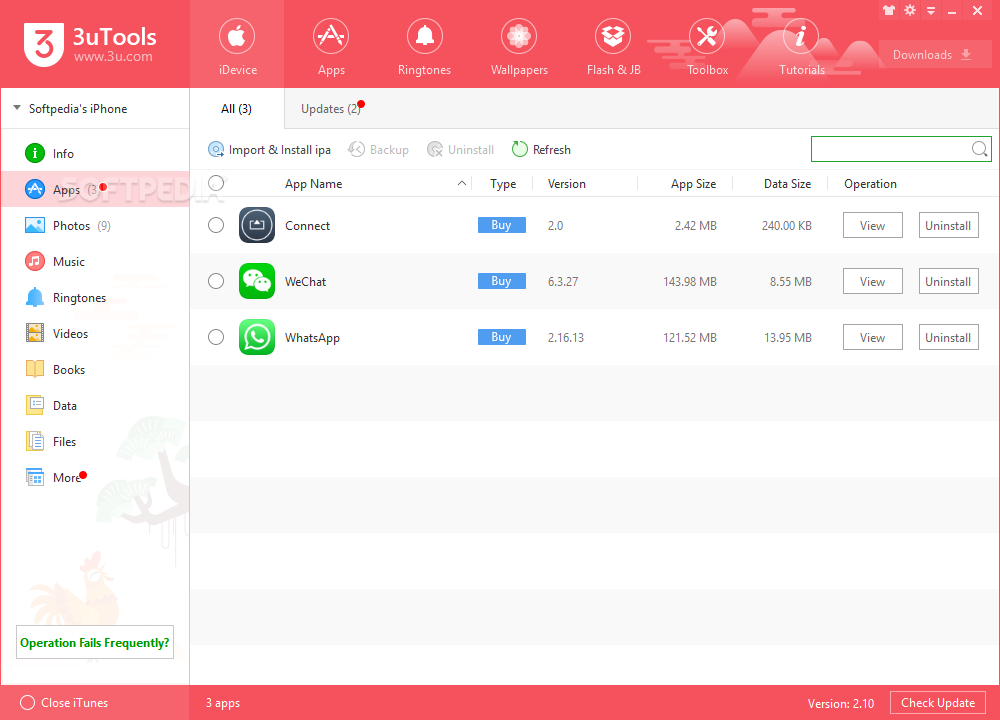This screenshot has height=720, width=1000.
Task: Open Music in the sidebar
Action: point(95,261)
